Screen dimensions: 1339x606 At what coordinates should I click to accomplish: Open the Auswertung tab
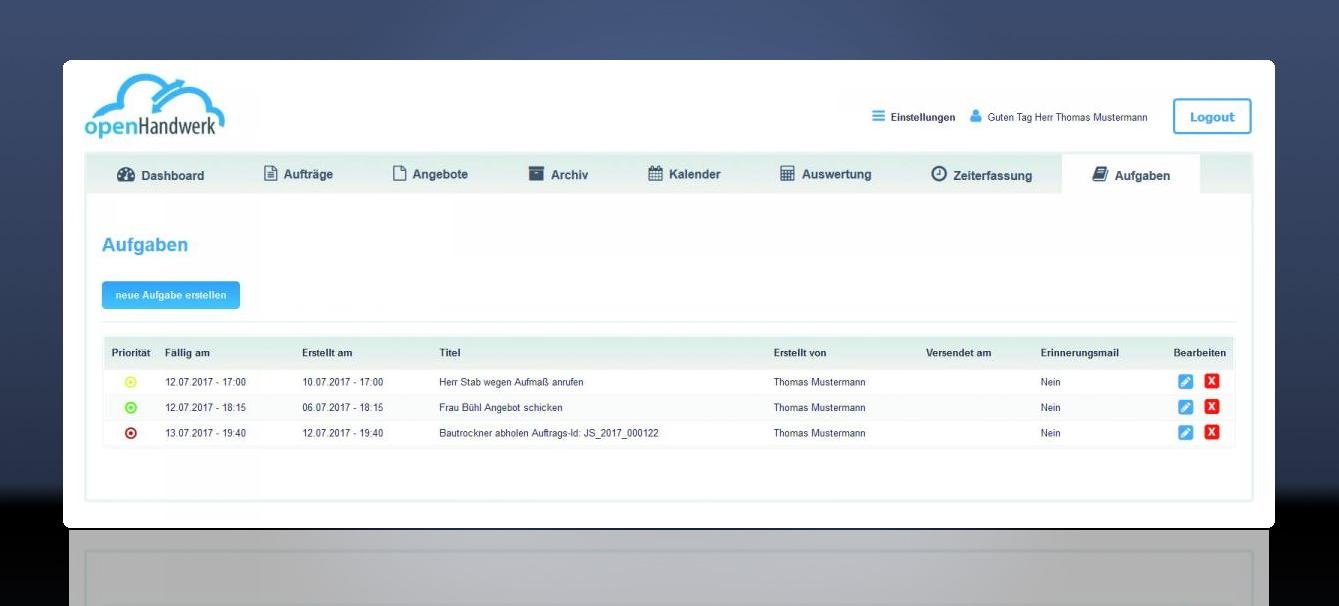tap(826, 174)
